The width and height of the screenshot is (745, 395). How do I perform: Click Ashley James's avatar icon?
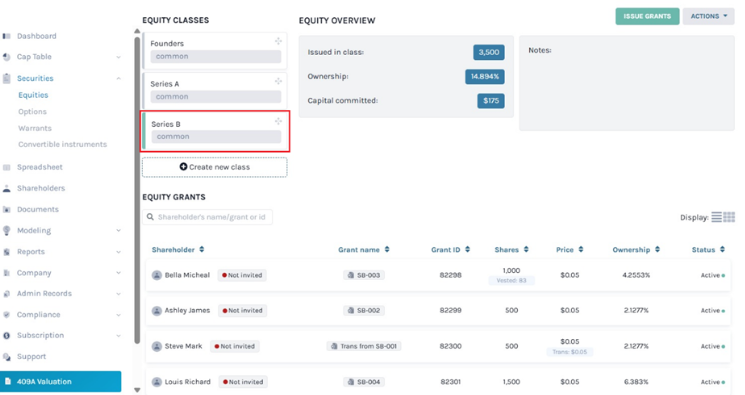point(157,310)
